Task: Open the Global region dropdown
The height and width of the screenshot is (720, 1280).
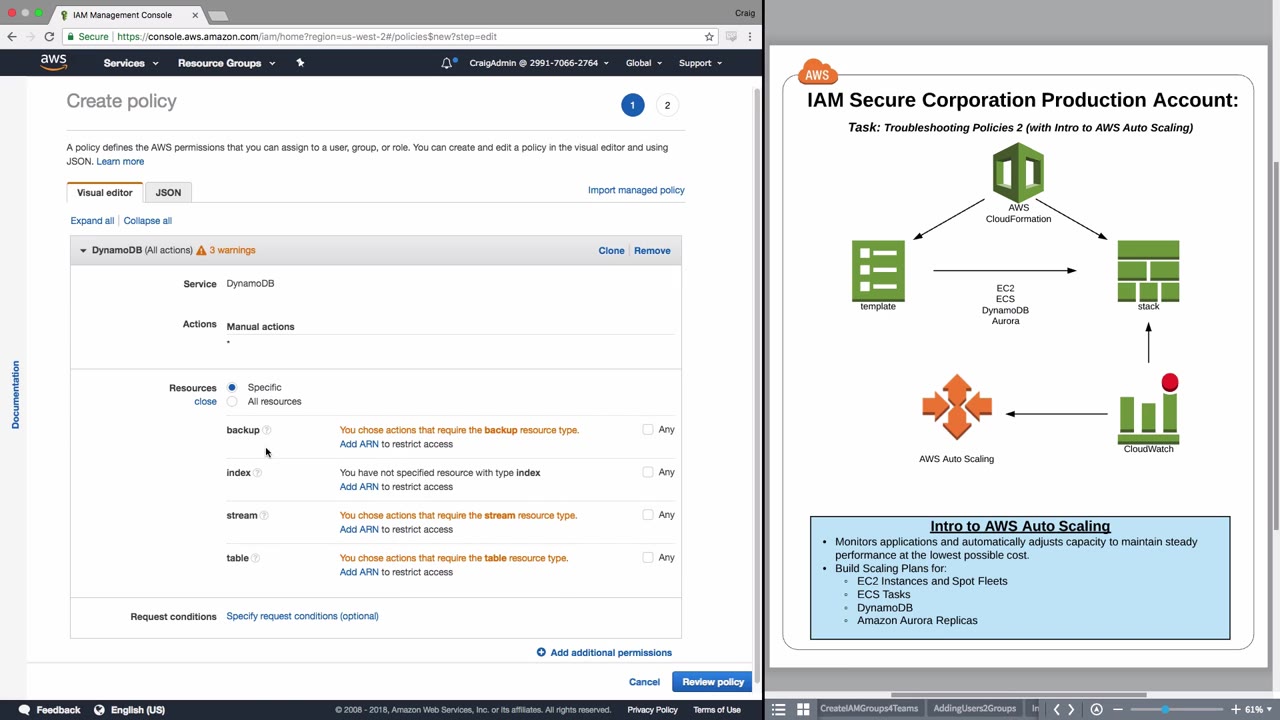Action: 644,63
